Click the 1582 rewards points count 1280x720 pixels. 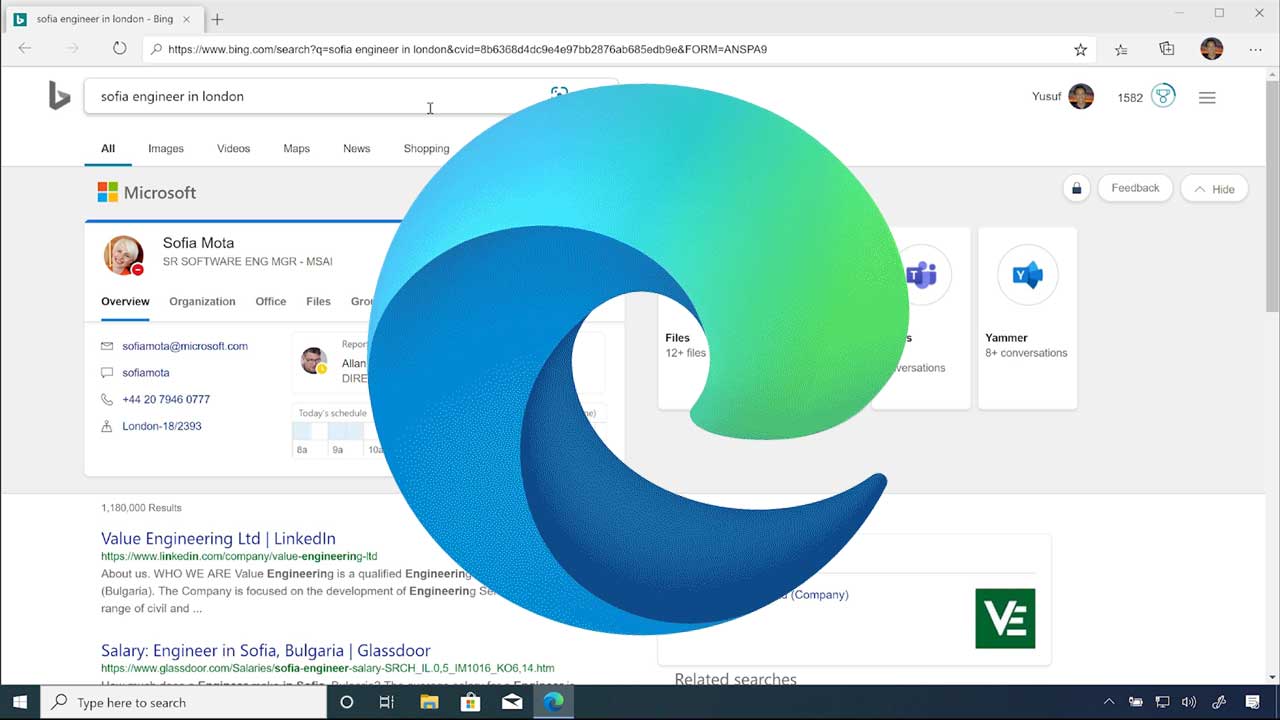point(1130,98)
